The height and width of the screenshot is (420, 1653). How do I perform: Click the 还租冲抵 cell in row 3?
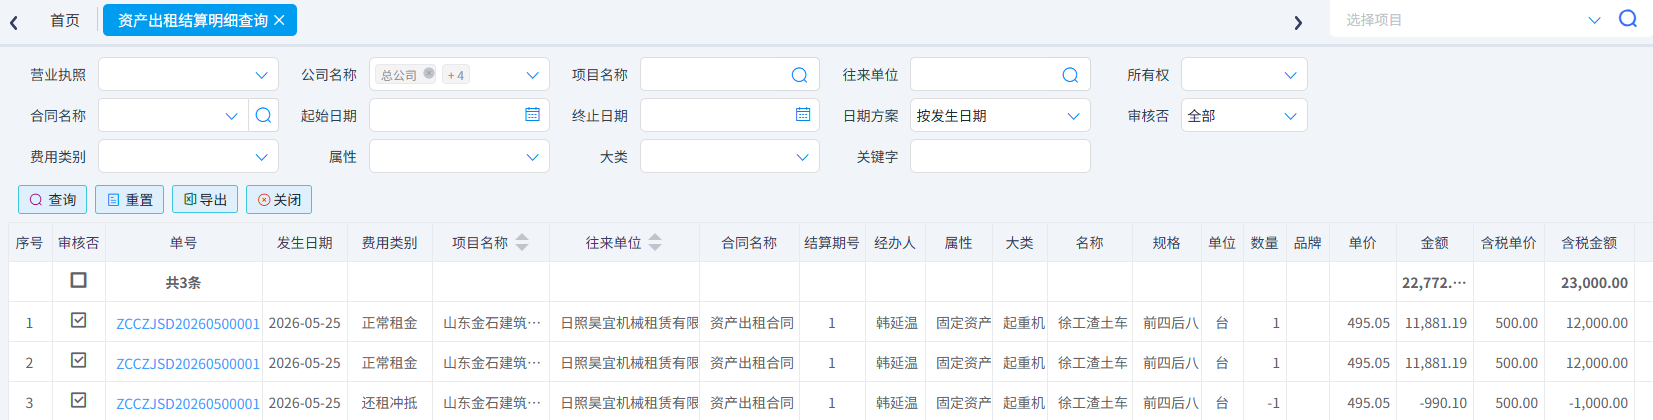point(390,403)
